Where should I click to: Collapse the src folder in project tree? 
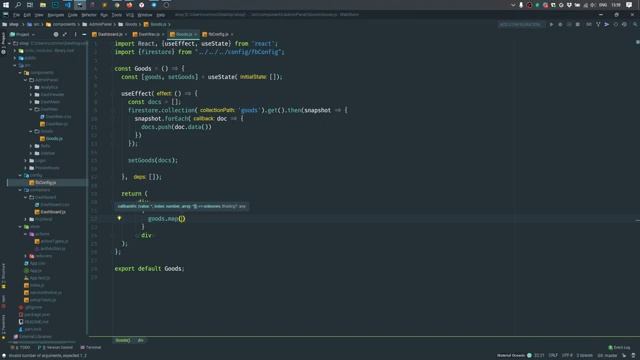[x=15, y=65]
